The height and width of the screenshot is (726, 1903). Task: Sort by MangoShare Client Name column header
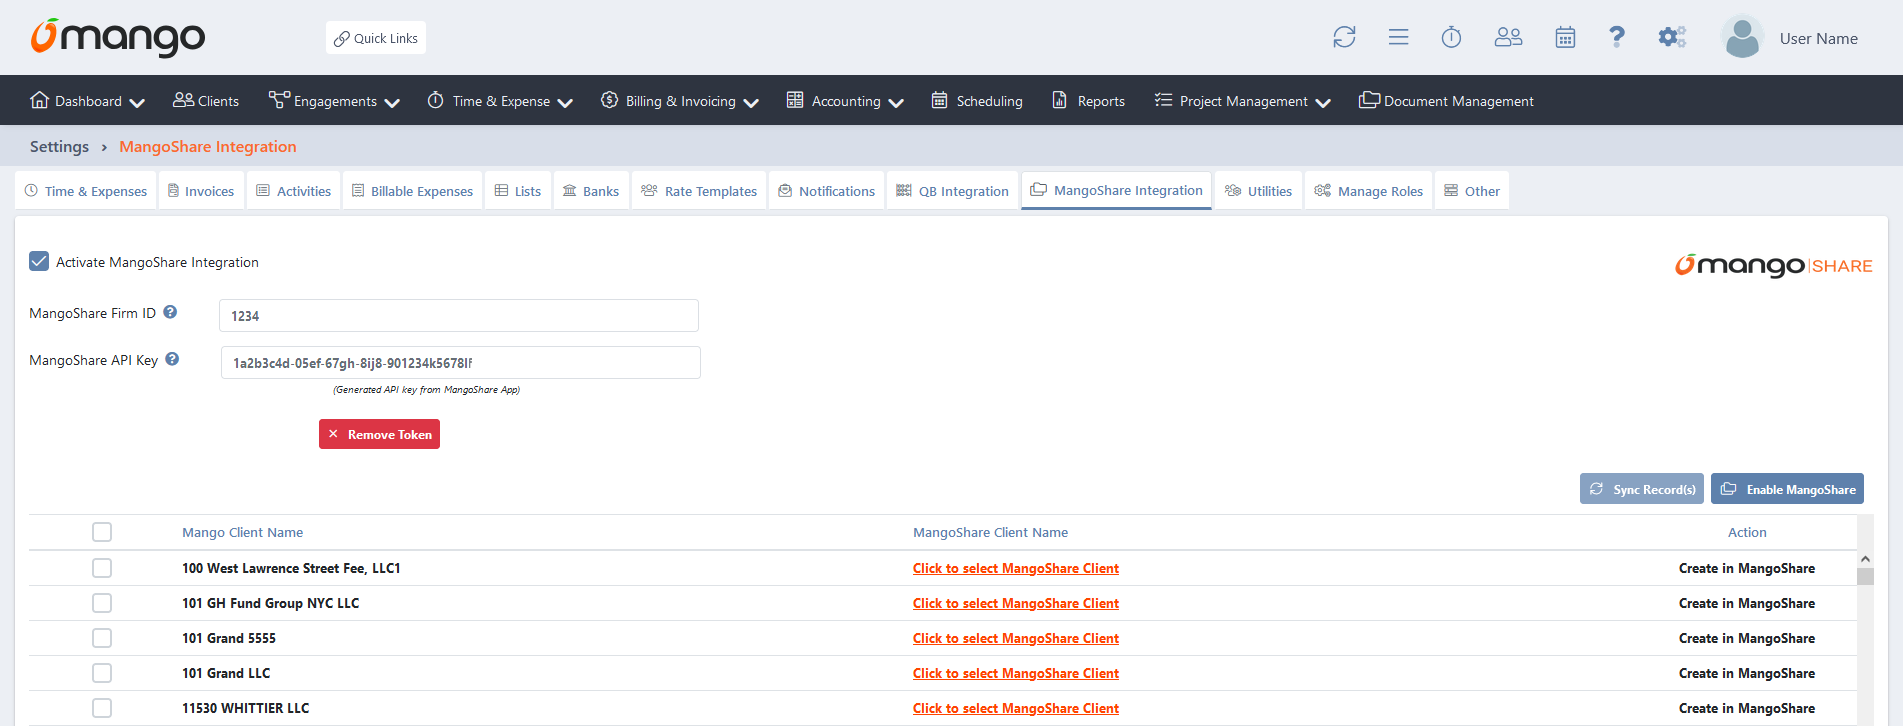(990, 532)
